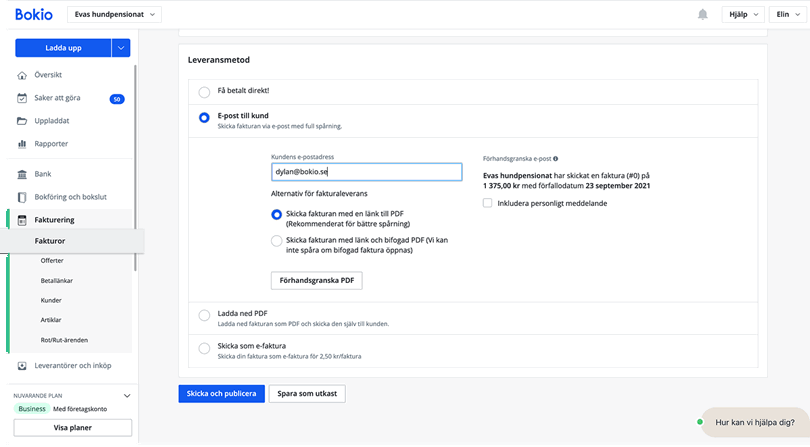This screenshot has width=810, height=447.
Task: Click the Fakturering invoice icon
Action: [x=22, y=220]
